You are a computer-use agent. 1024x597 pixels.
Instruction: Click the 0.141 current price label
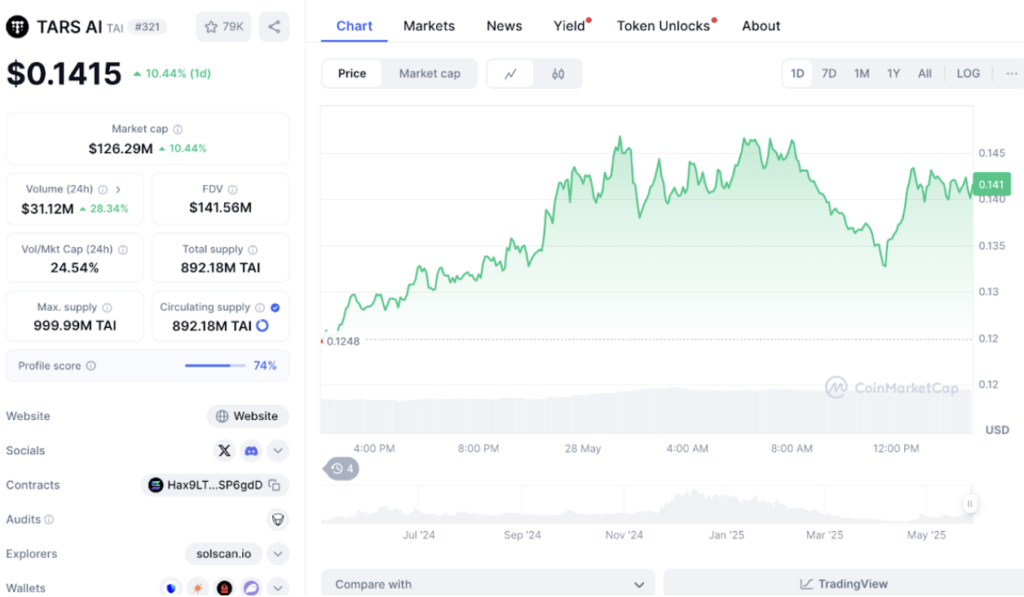coord(991,185)
